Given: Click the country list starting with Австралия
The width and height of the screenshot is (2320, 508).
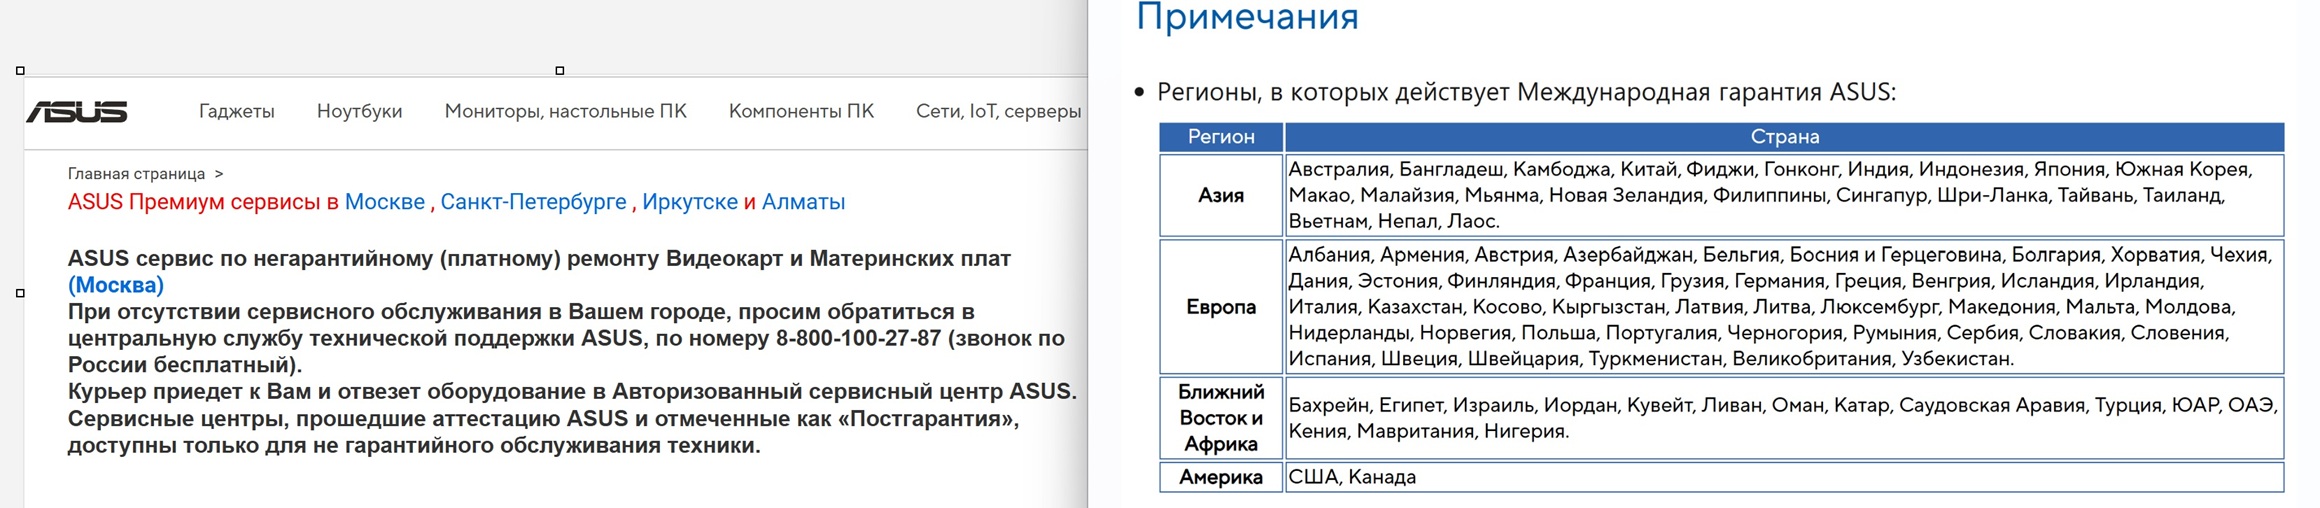Looking at the screenshot, I should coord(1784,195).
